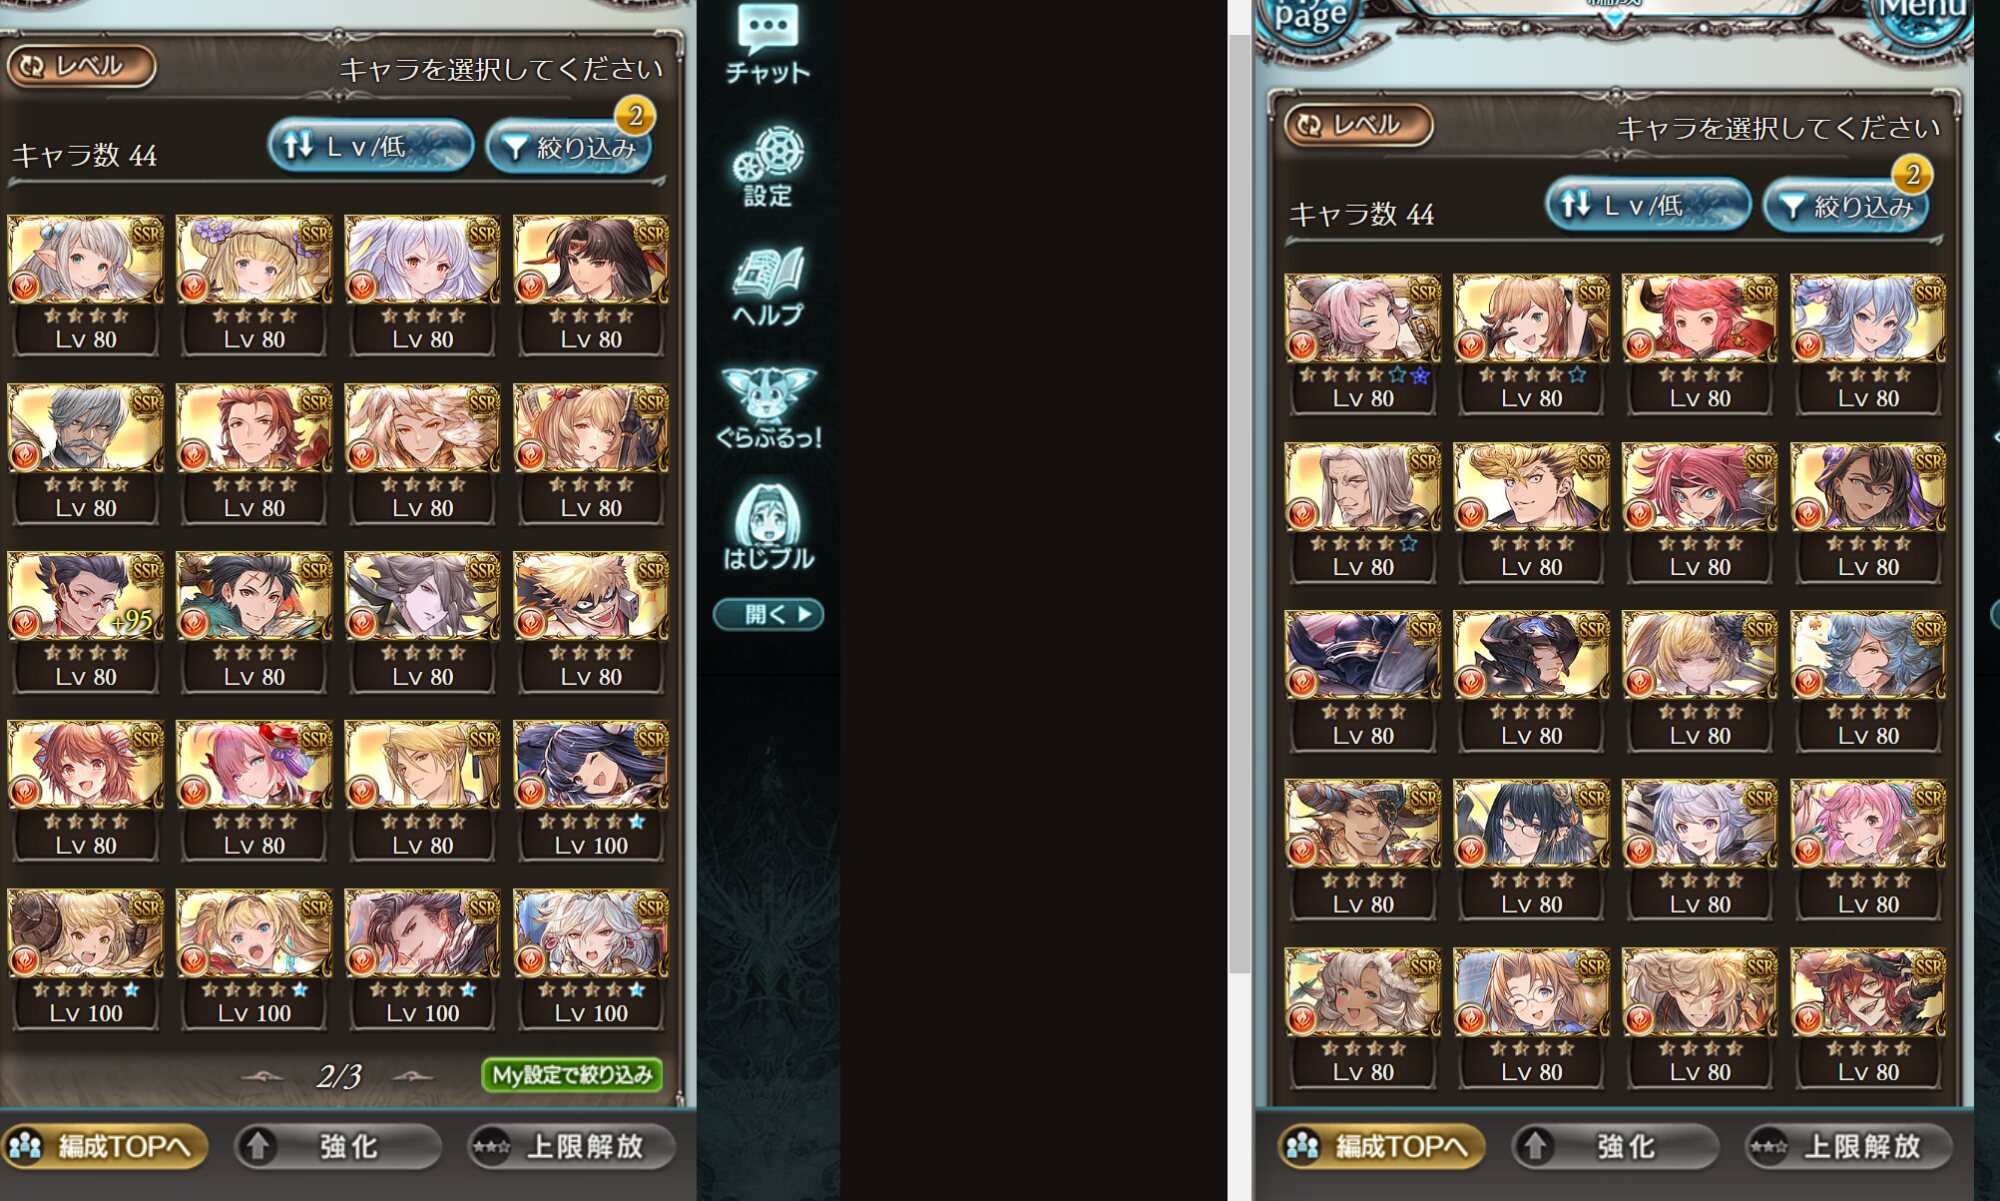Click My設定で絞り込み green button
The height and width of the screenshot is (1201, 2000).
point(572,1075)
